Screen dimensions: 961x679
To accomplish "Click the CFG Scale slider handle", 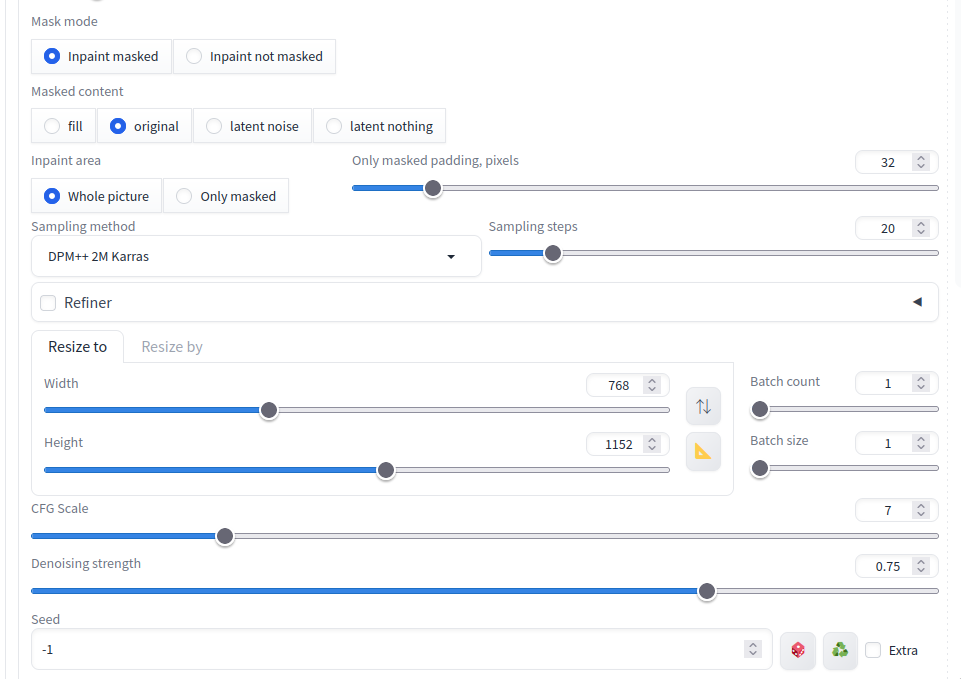I will 225,536.
